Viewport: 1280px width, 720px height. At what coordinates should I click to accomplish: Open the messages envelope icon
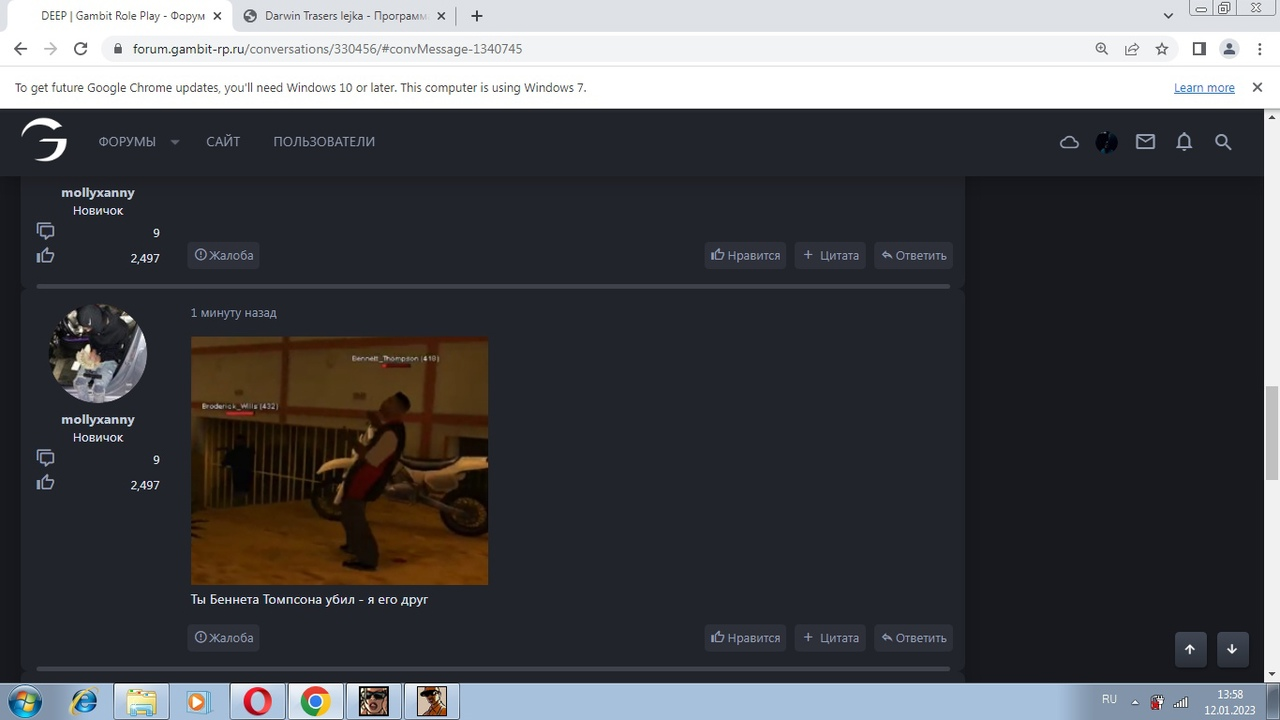[x=1145, y=142]
